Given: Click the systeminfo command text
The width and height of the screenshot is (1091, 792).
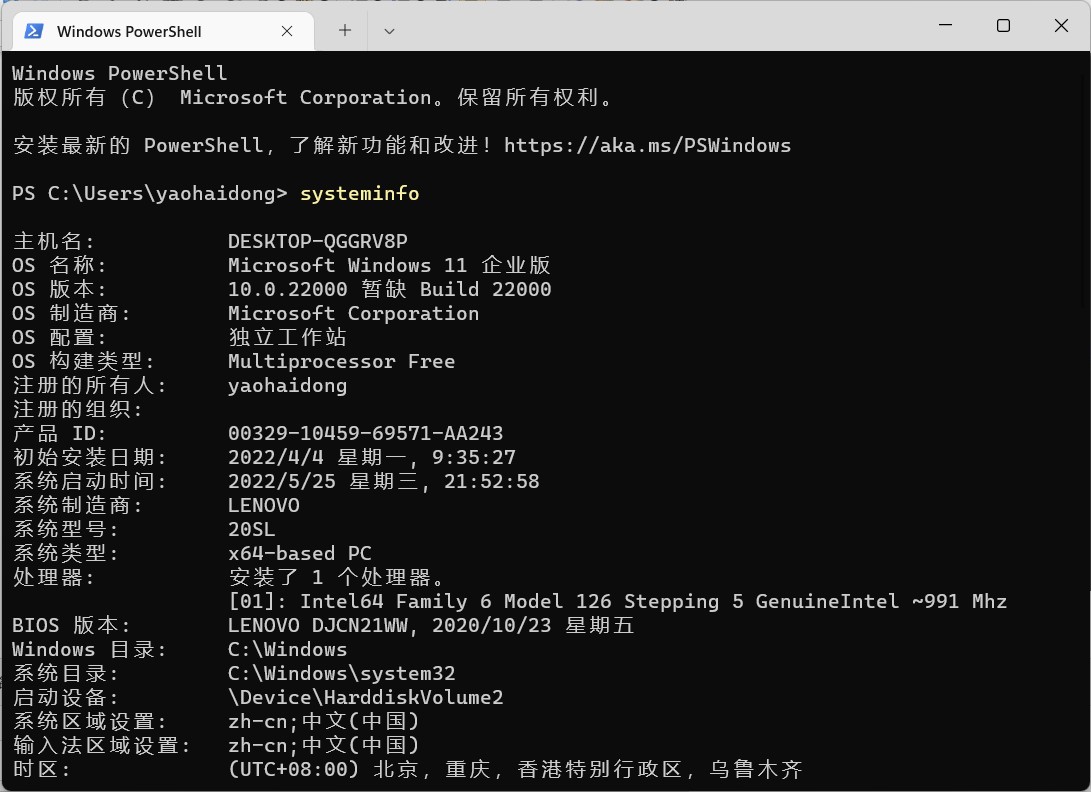Looking at the screenshot, I should [360, 193].
